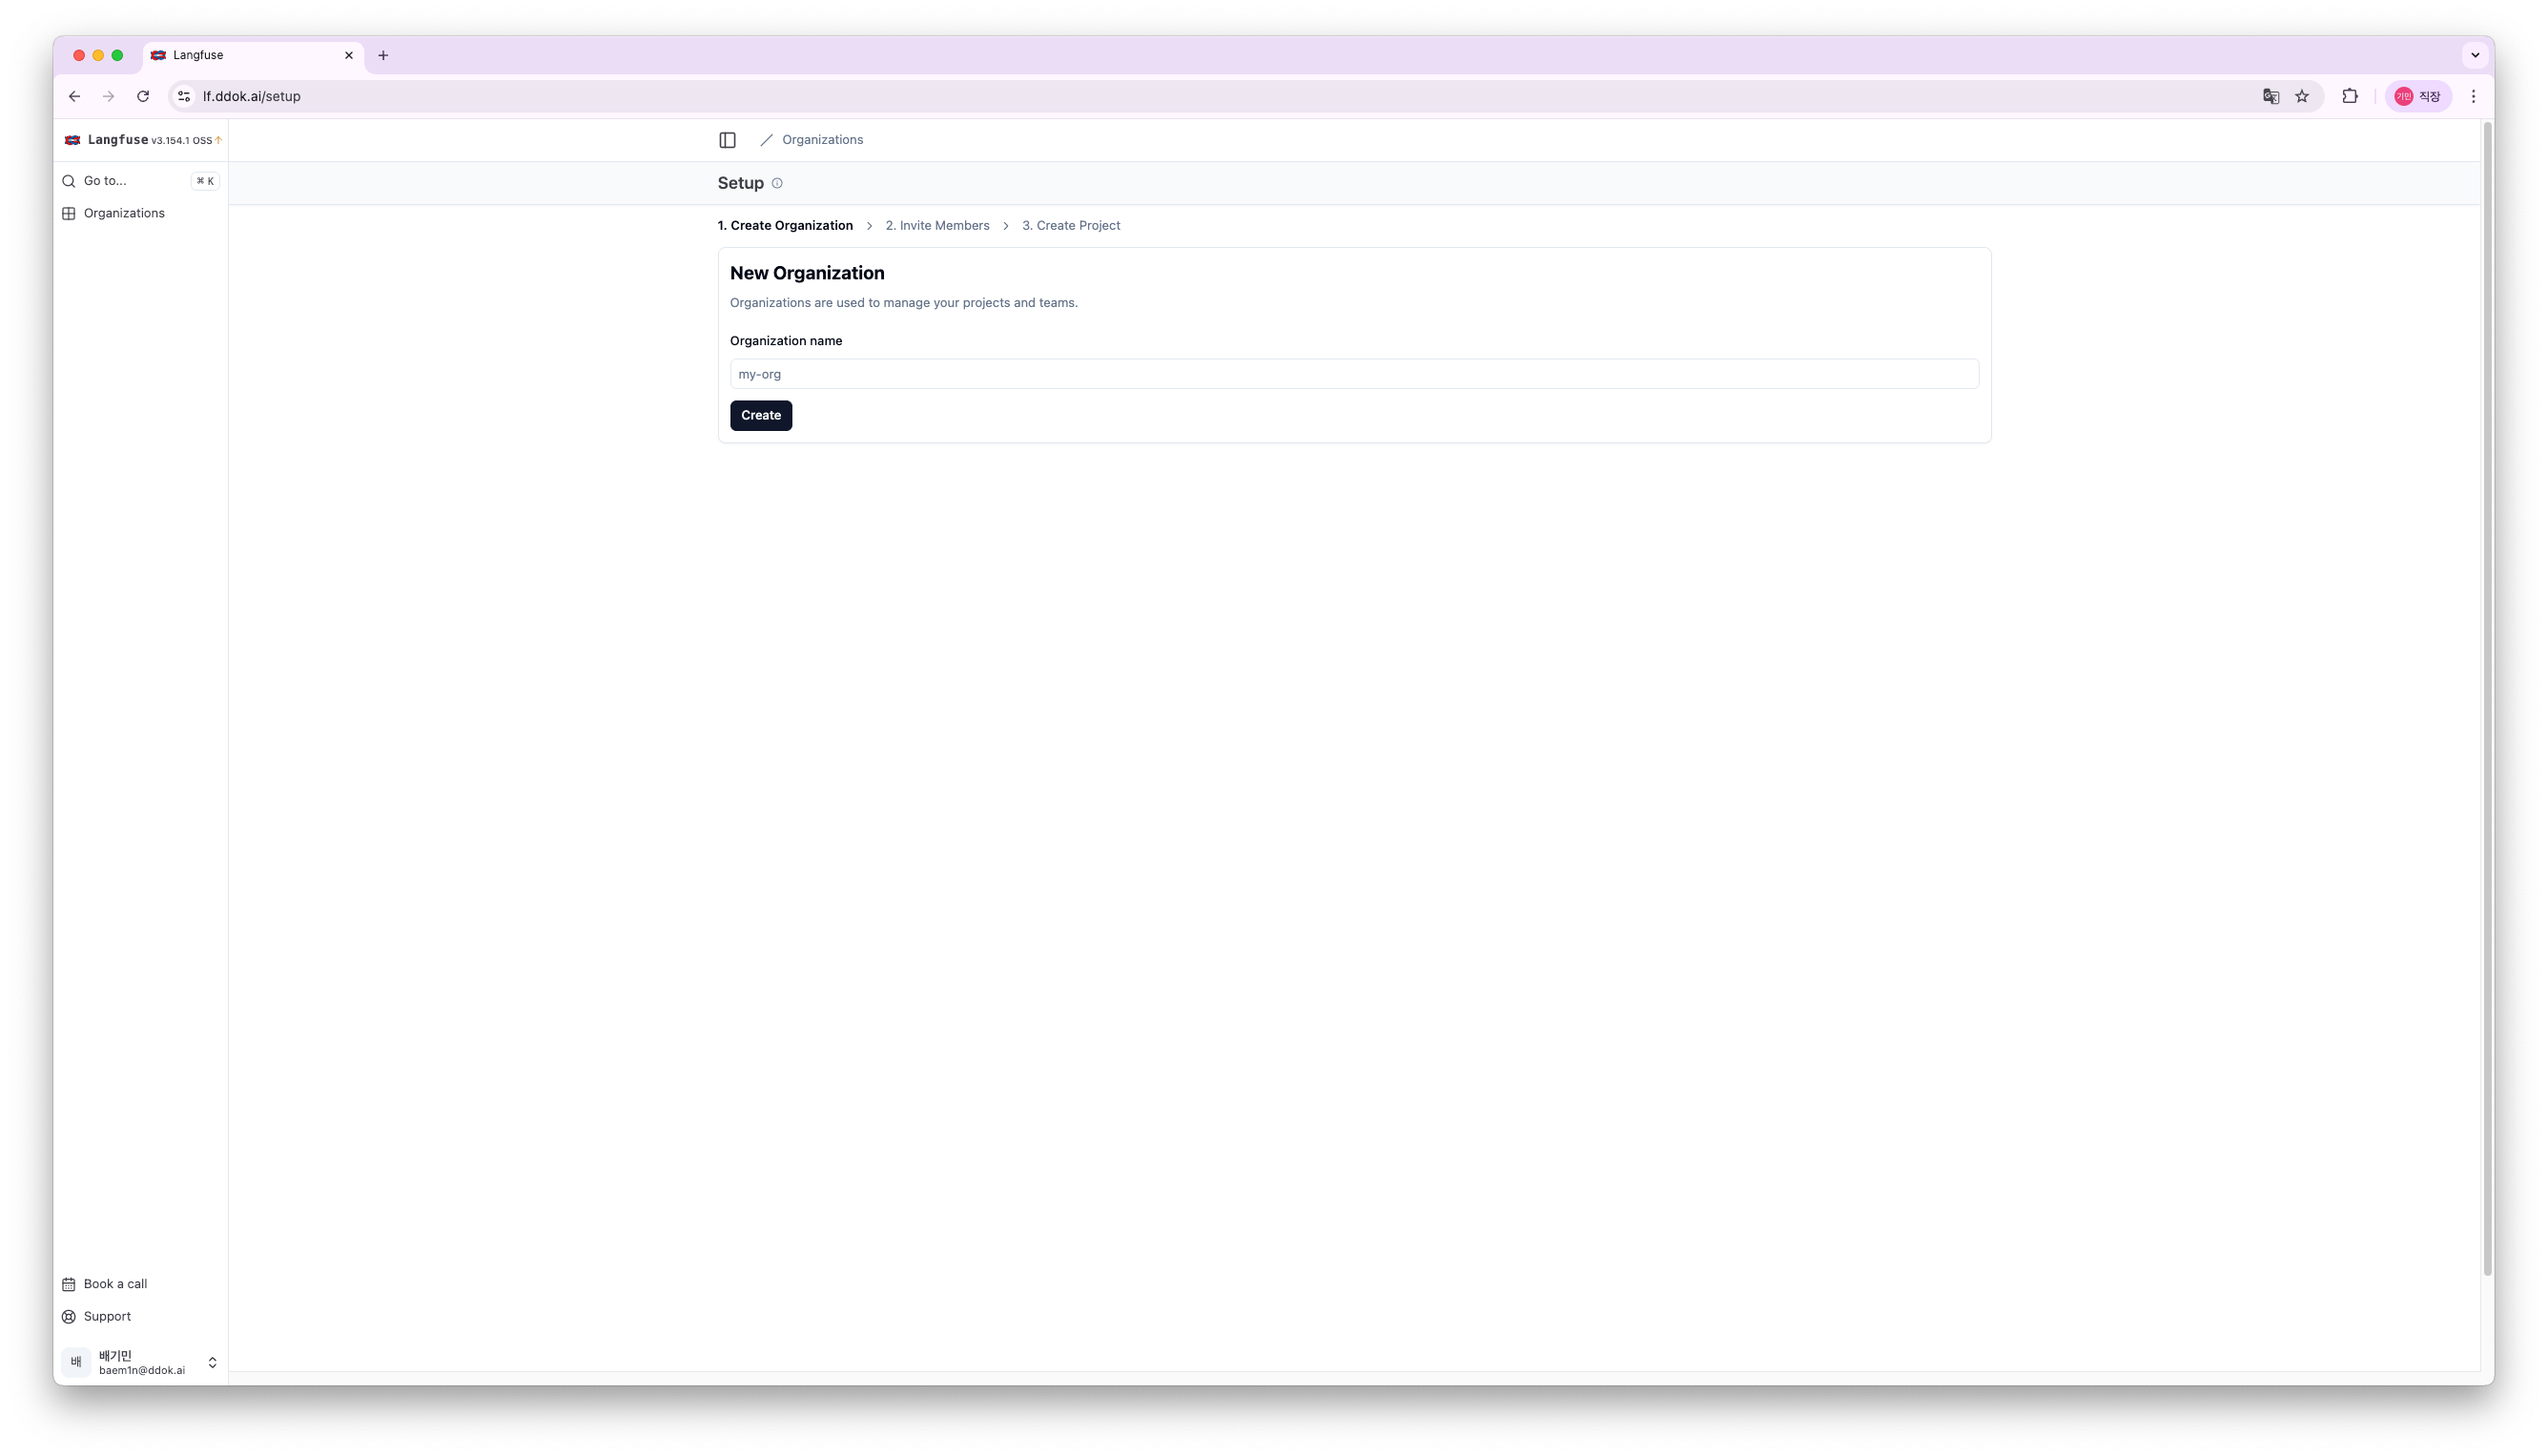Click the Create button

tap(761, 415)
